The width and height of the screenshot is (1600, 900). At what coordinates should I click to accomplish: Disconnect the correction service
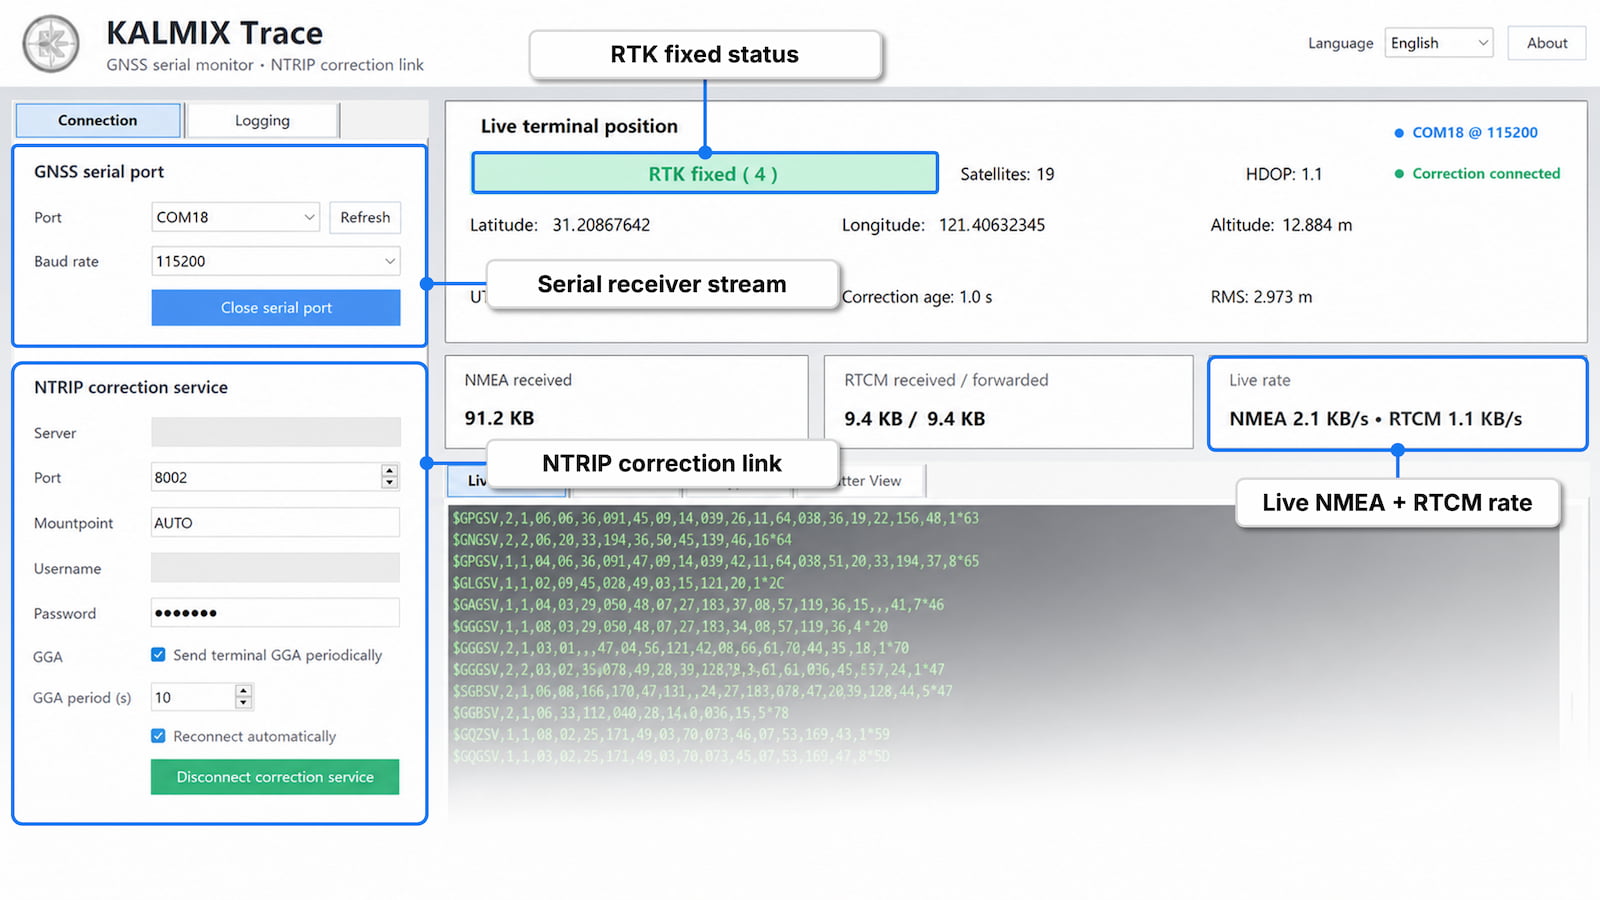coord(275,777)
